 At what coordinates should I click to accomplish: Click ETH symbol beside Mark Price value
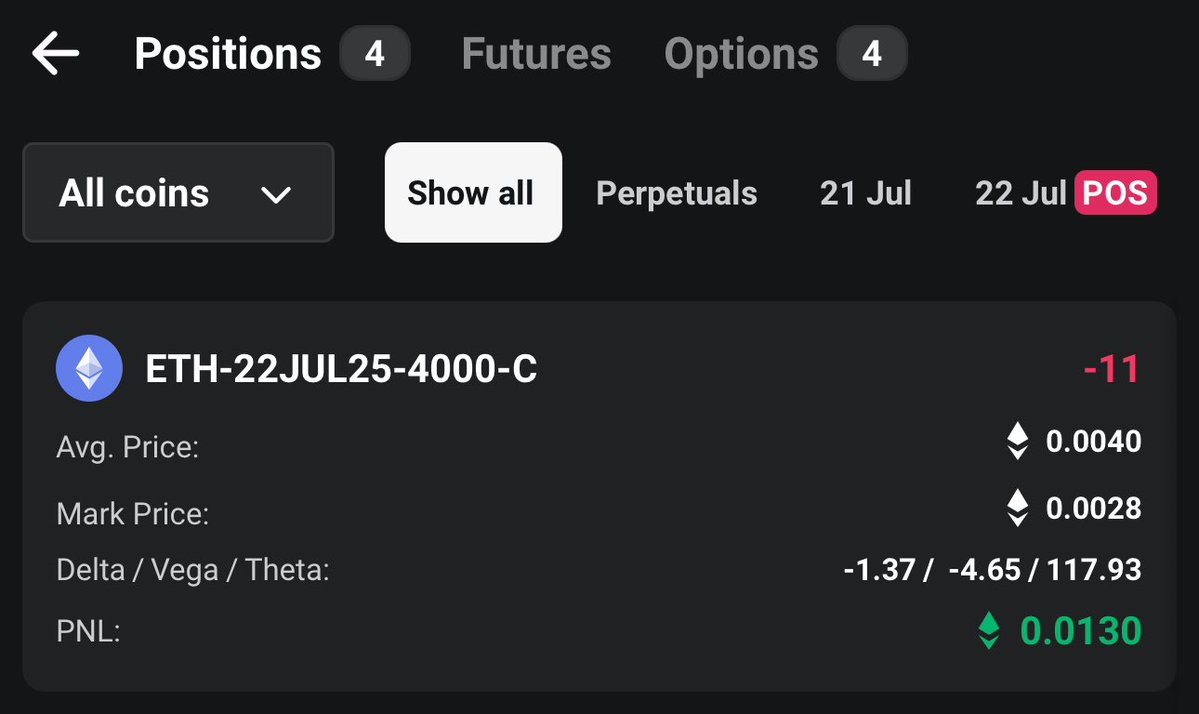(1017, 508)
